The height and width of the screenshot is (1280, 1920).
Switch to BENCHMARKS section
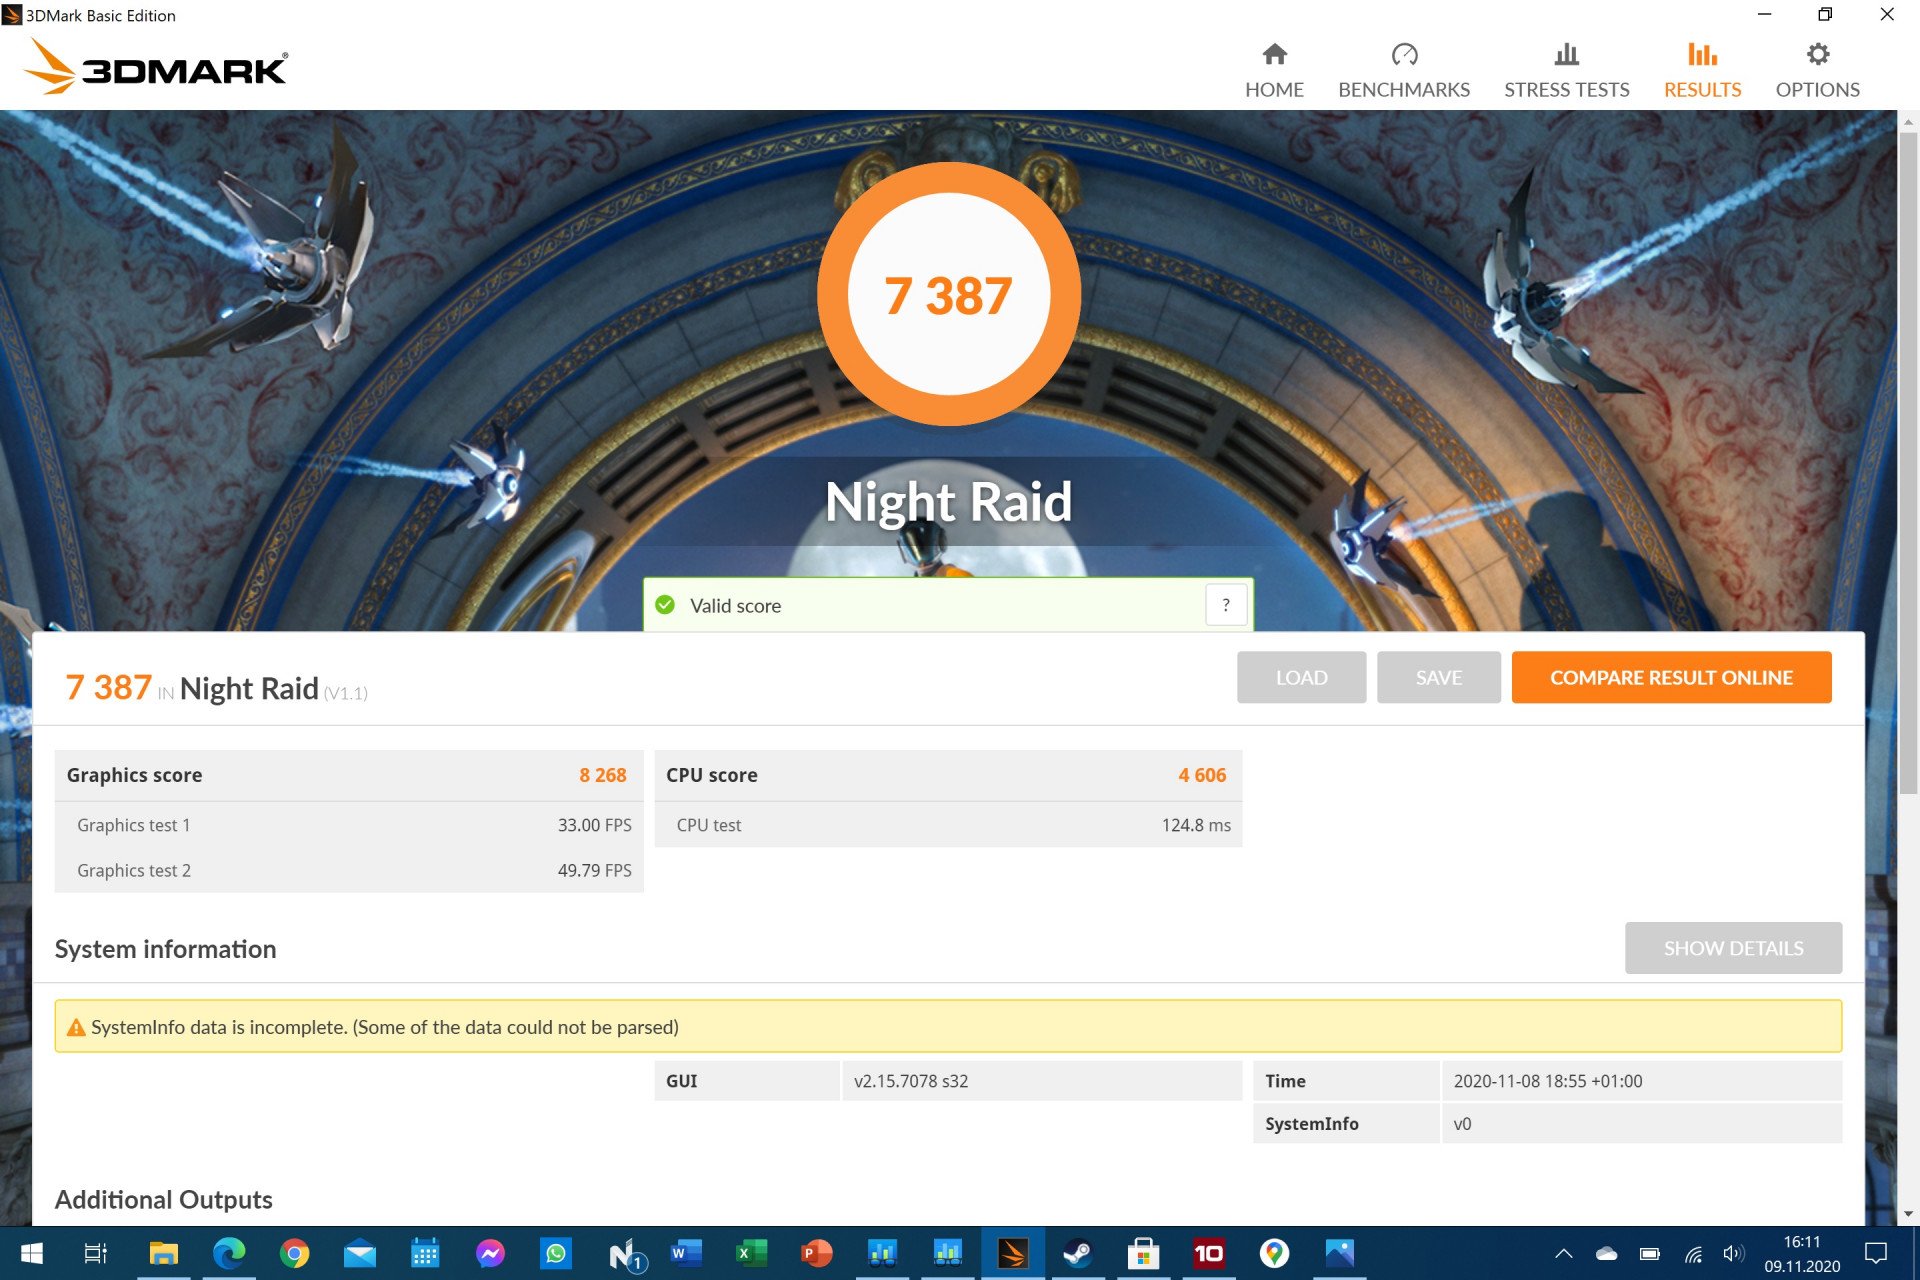coord(1404,71)
